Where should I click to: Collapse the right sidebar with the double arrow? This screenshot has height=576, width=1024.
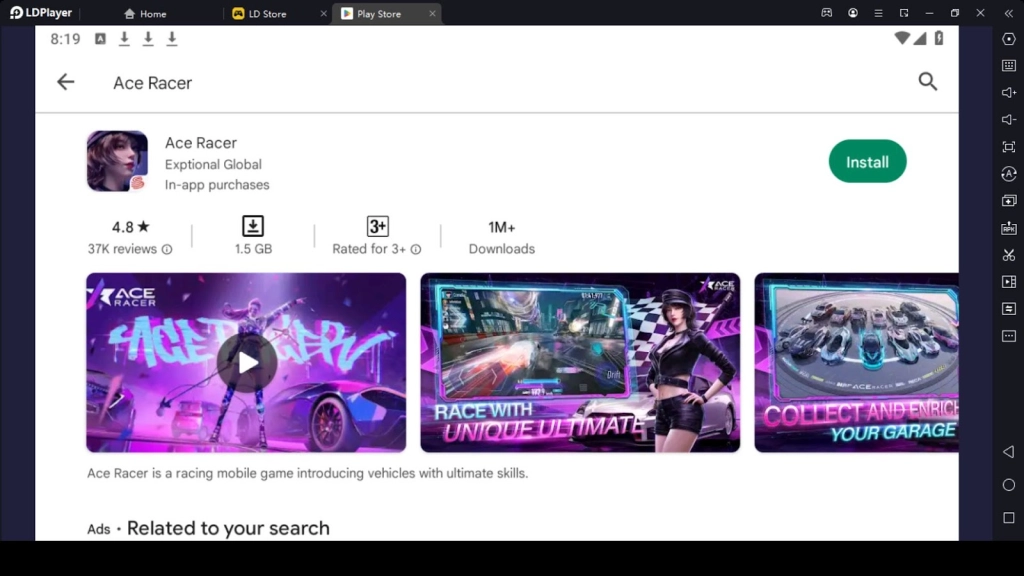1008,12
